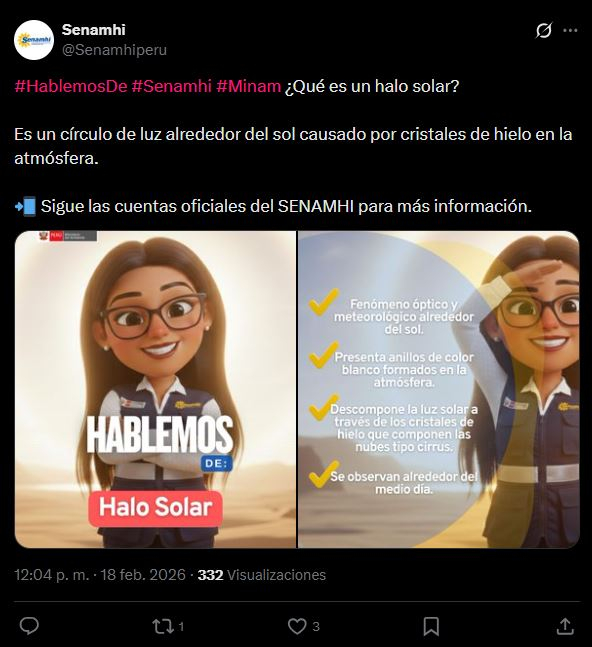This screenshot has width=592, height=647.
Task: Click the phone arrow emoji
Action: click(x=26, y=206)
